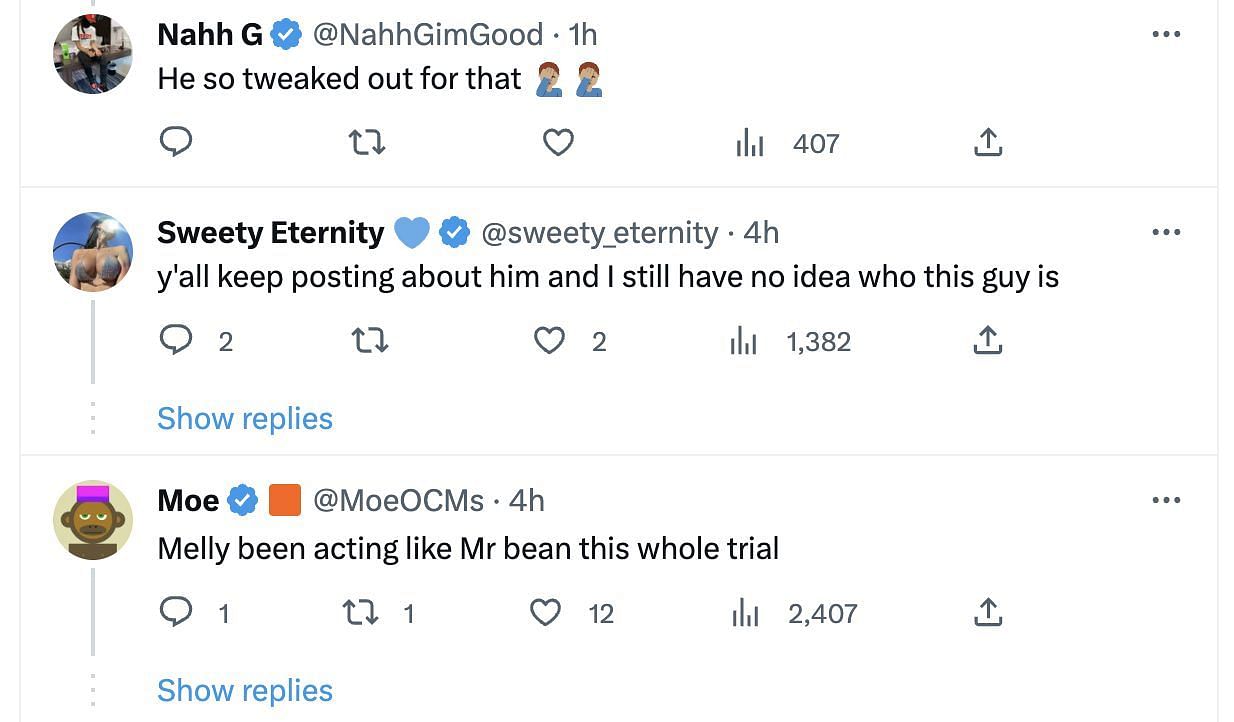This screenshot has height=722, width=1234.
Task: Retweet Moe's Mr bean tweet
Action: tap(378, 612)
